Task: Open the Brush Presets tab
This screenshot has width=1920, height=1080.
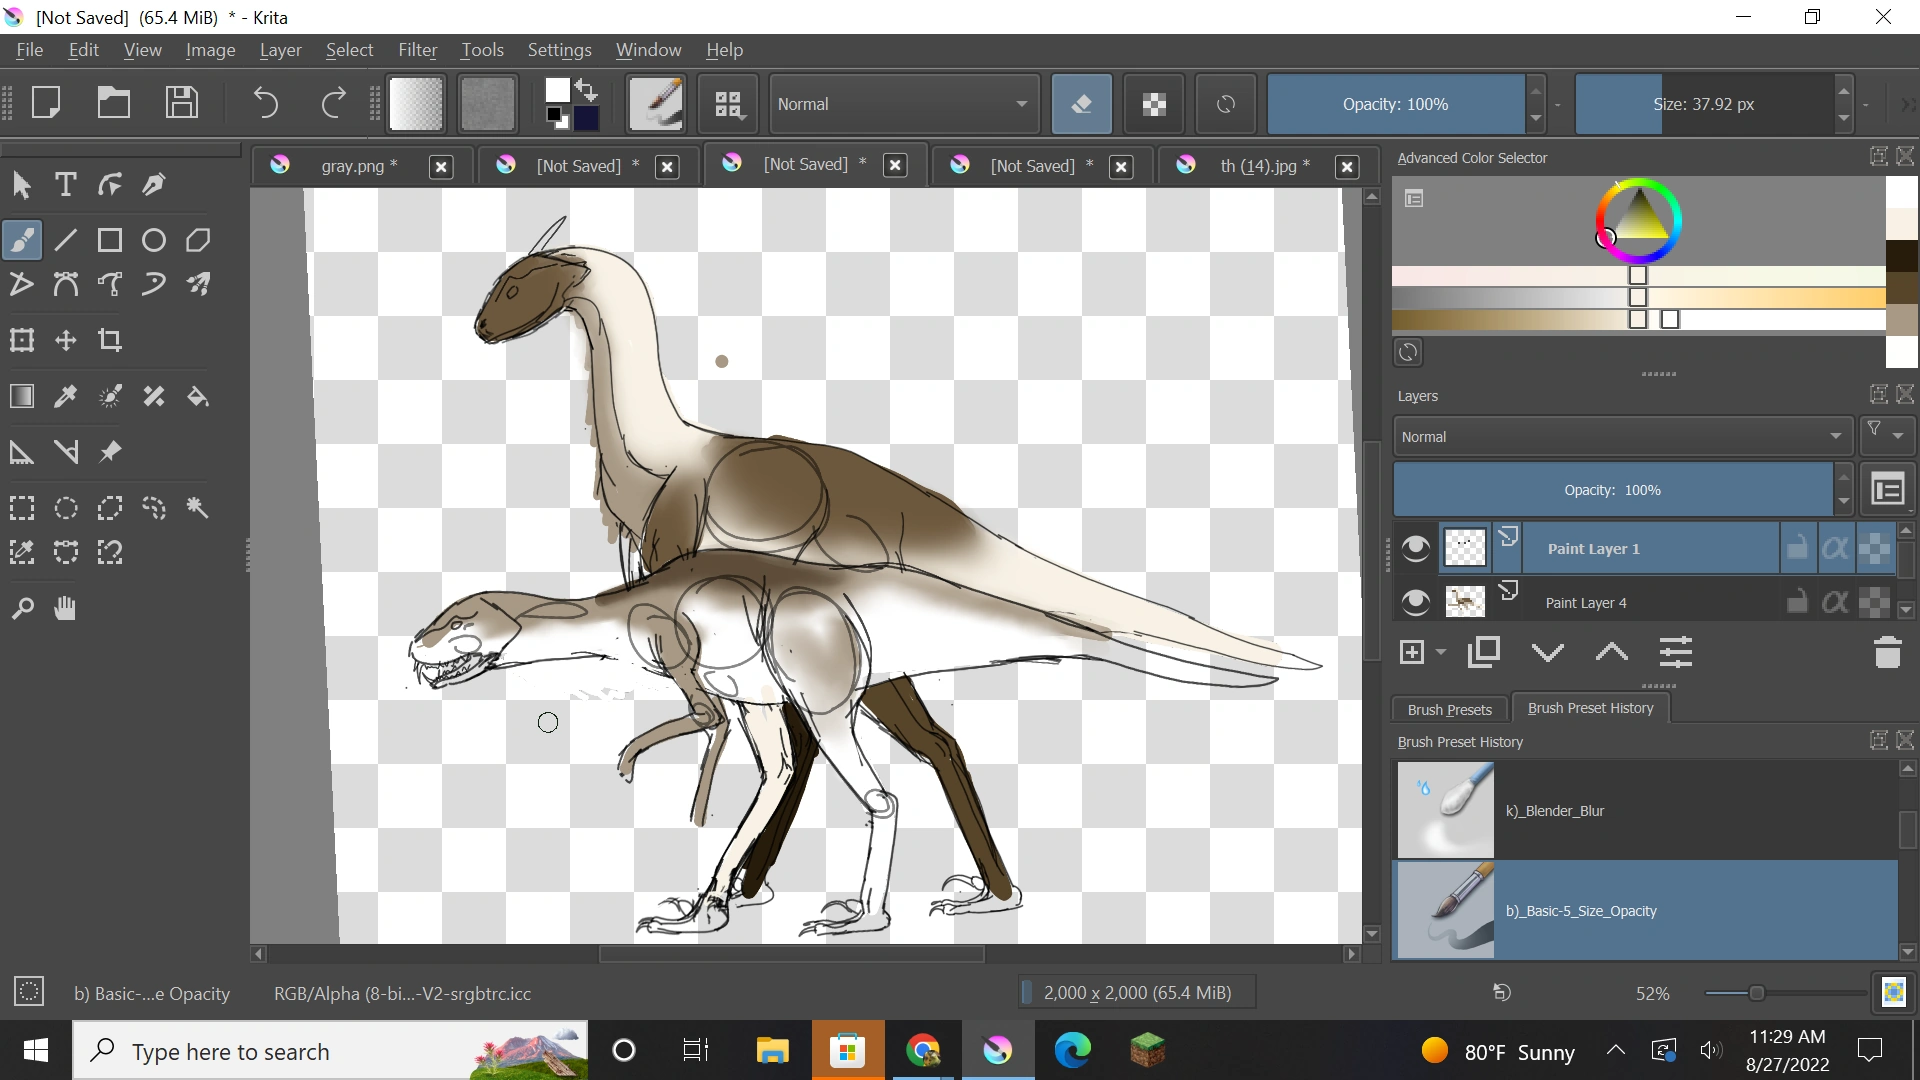Action: pyautogui.click(x=1449, y=709)
